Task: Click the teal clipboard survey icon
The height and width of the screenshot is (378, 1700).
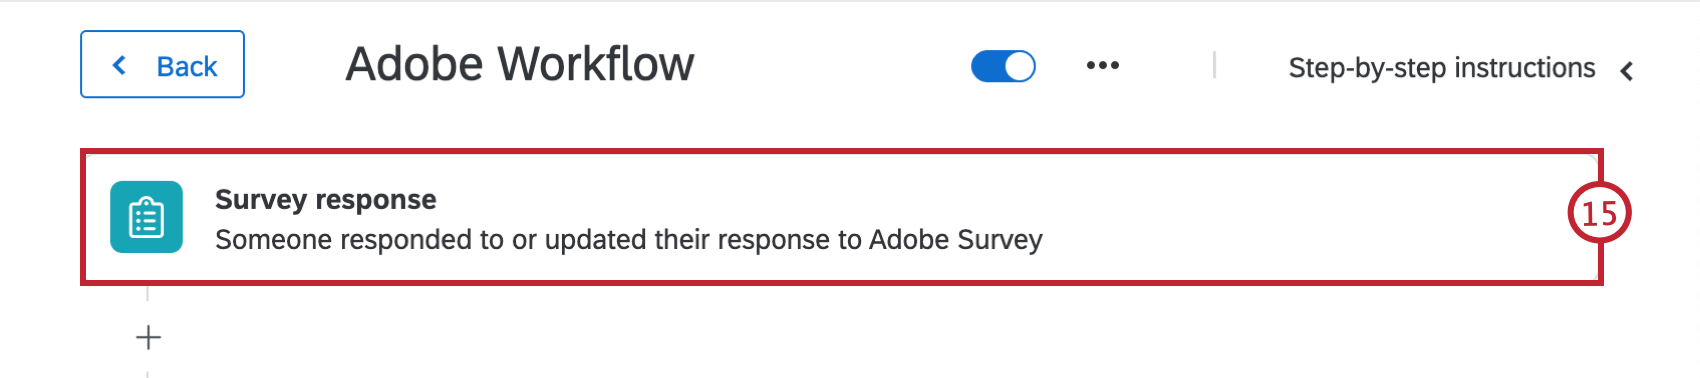Action: (146, 217)
